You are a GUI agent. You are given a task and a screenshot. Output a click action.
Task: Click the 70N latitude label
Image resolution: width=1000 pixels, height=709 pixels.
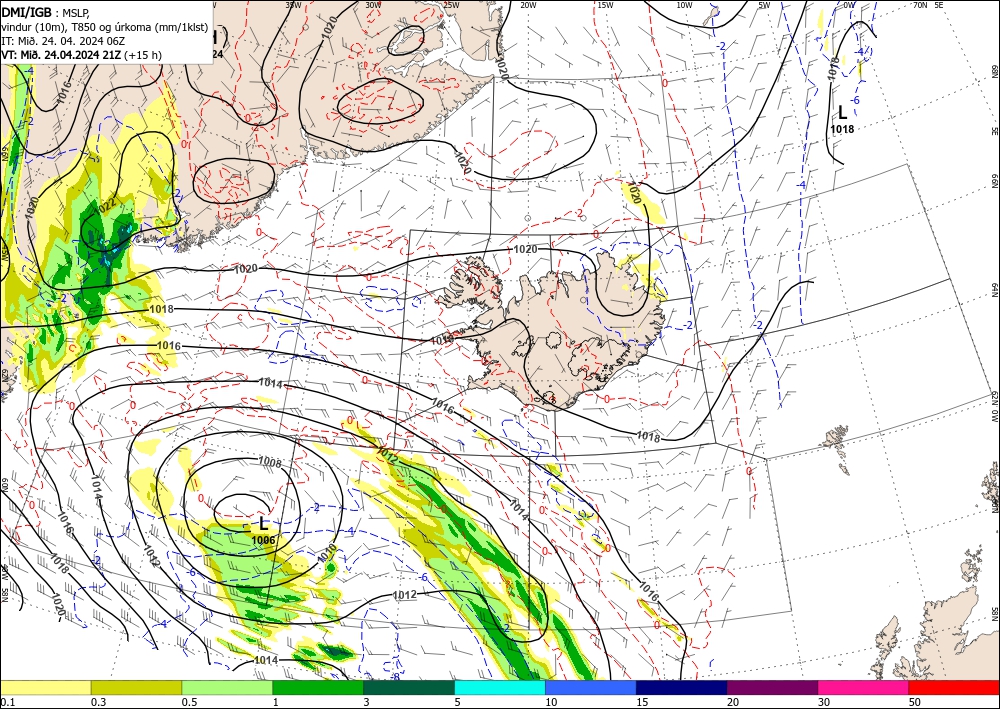click(x=920, y=5)
